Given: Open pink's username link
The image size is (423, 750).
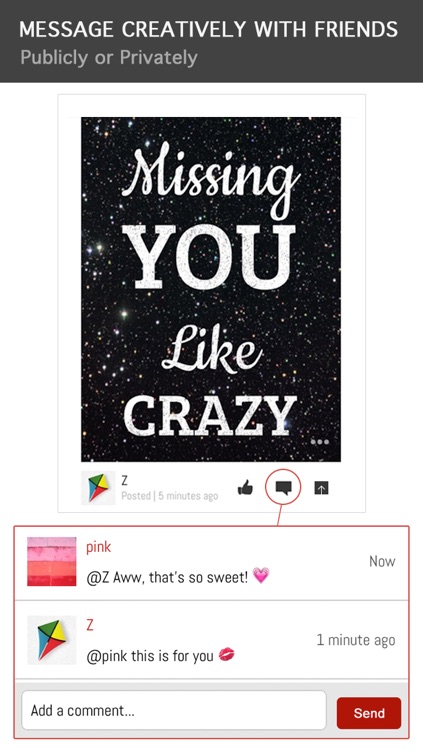Looking at the screenshot, I should click(x=99, y=547).
